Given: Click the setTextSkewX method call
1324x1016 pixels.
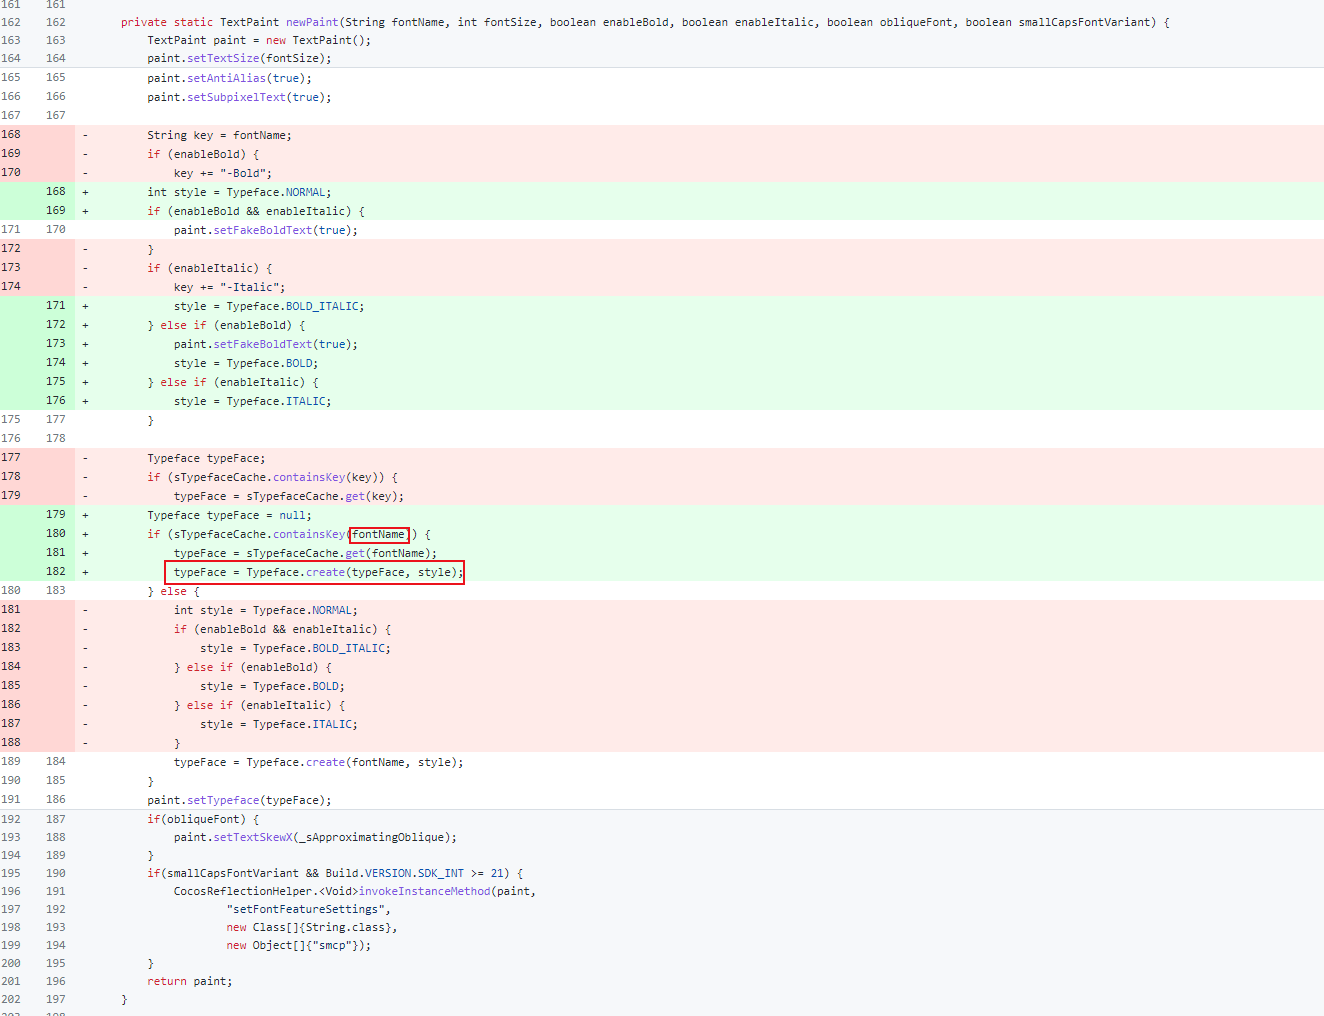Looking at the screenshot, I should click(253, 837).
